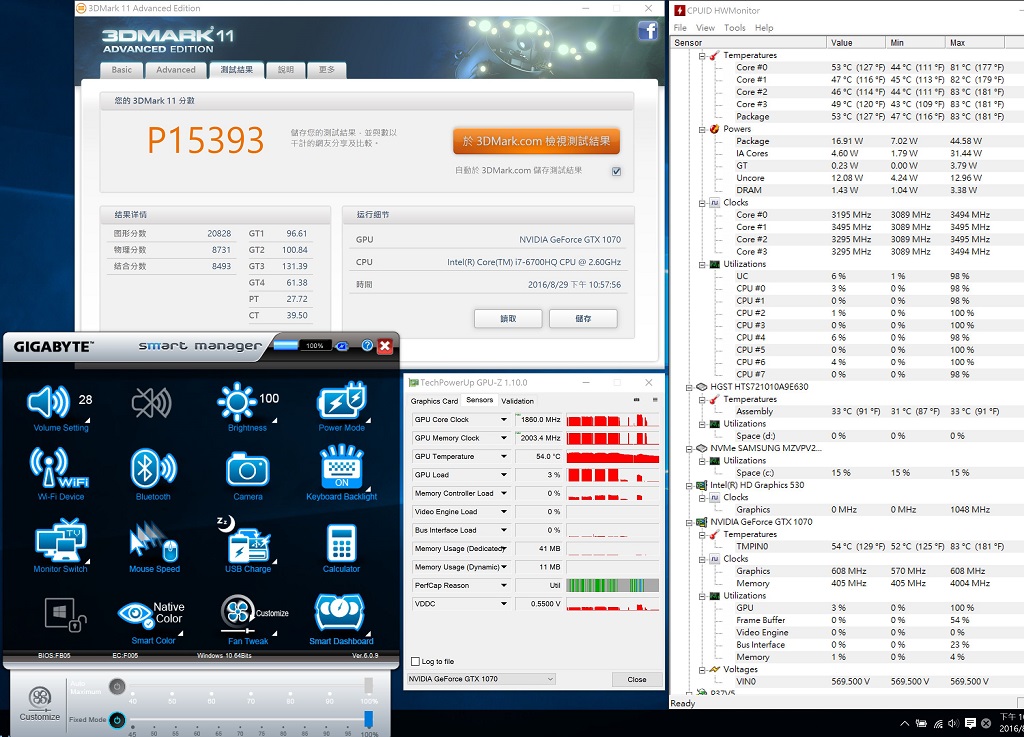Open the Validation tab in GPU-Z
Viewport: 1024px width, 737px height.
[517, 401]
